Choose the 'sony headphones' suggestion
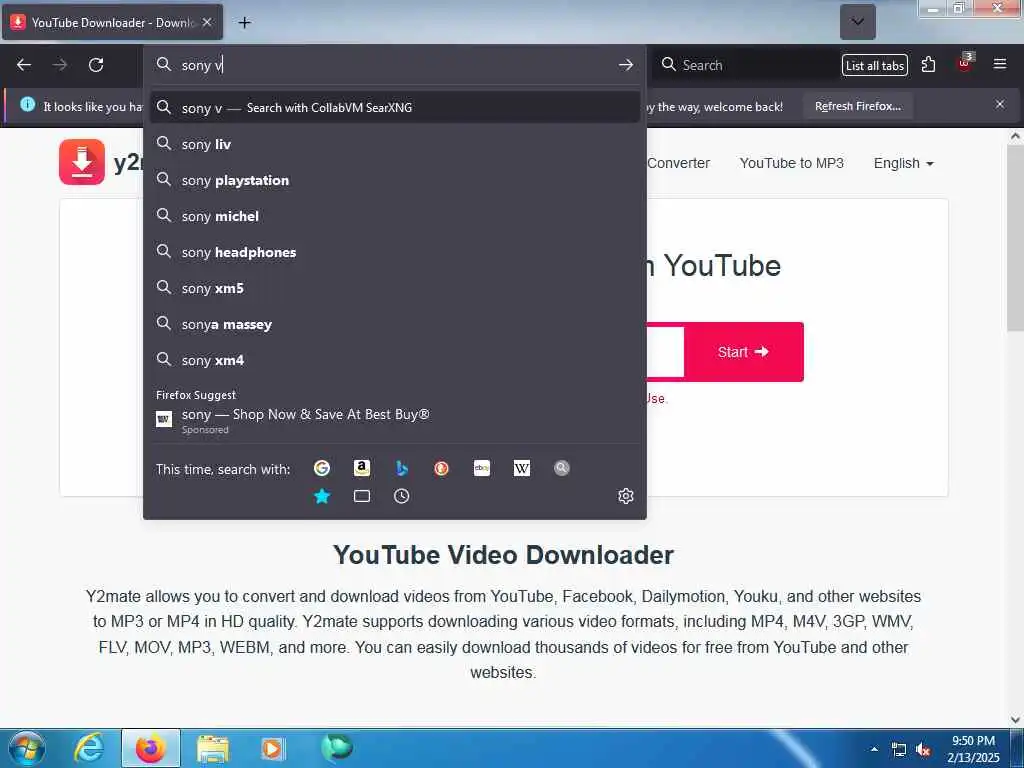This screenshot has height=768, width=1024. [x=394, y=252]
